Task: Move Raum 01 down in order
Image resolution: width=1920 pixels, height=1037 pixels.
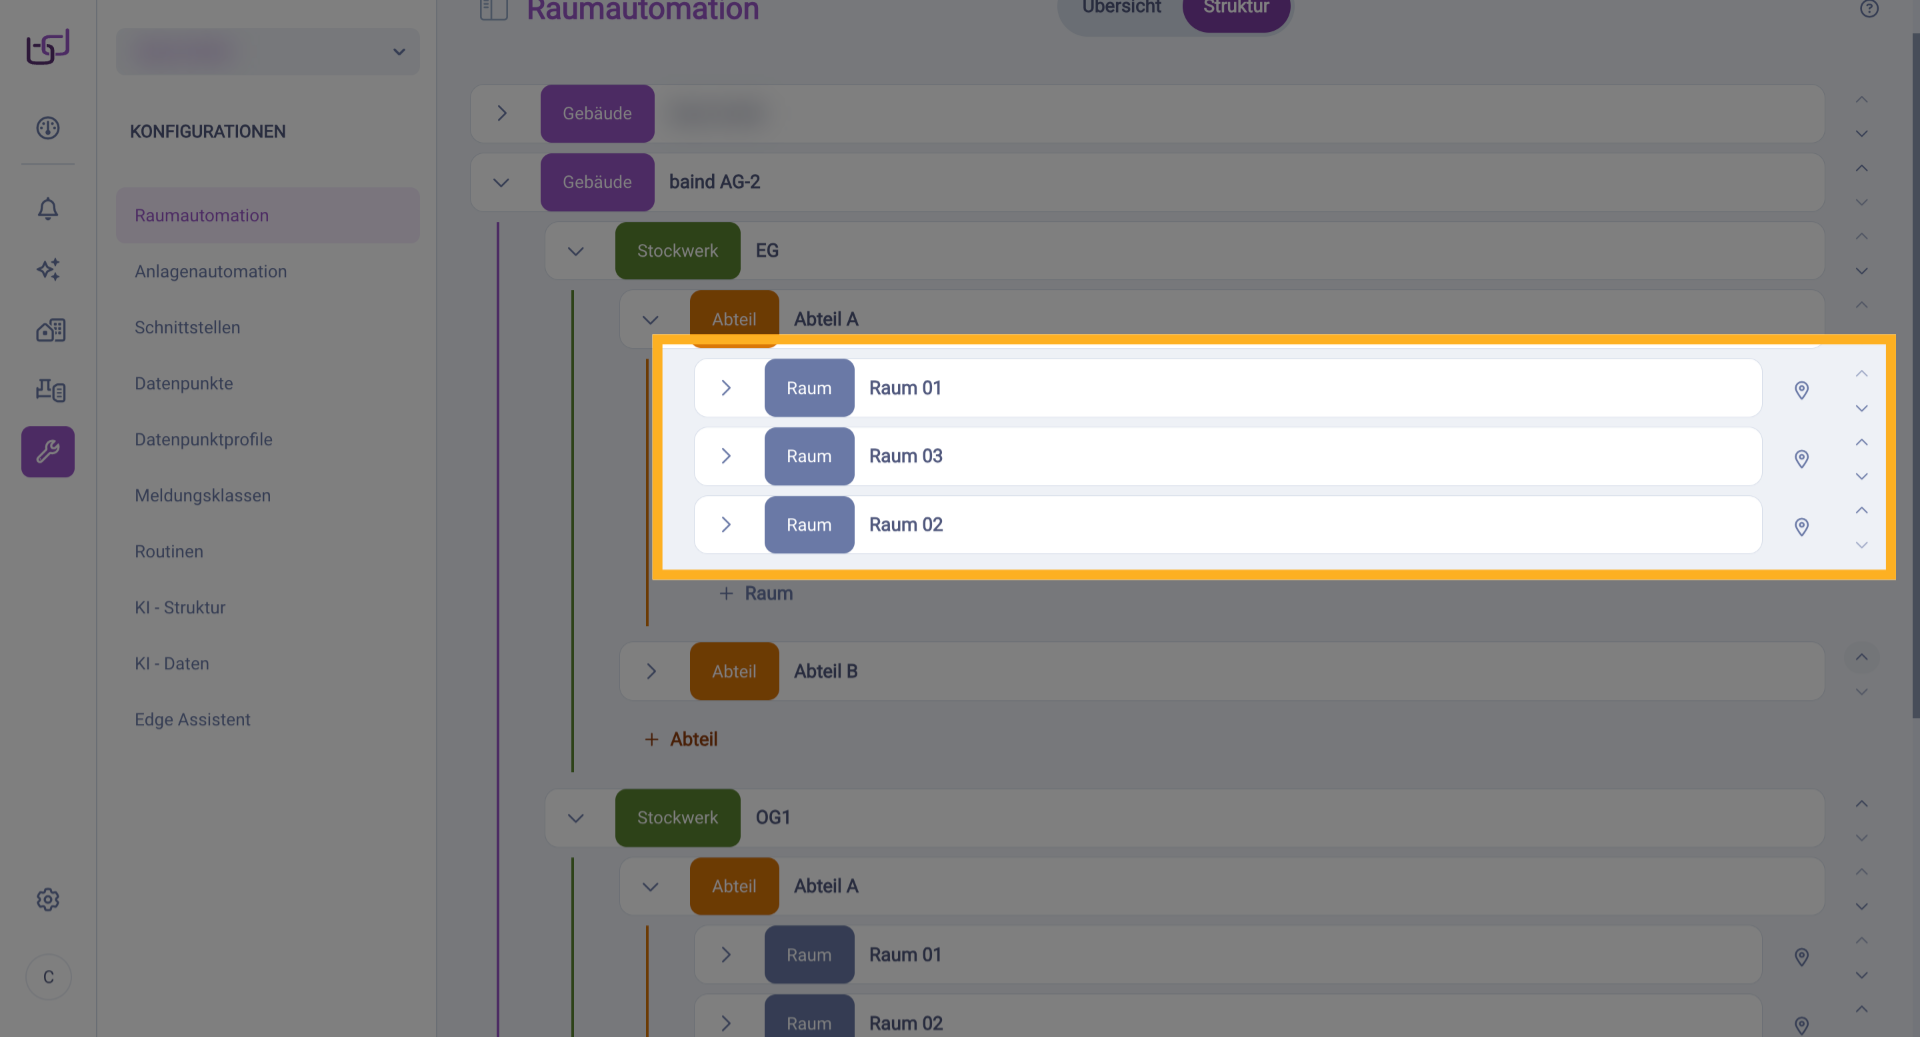Action: 1861,408
